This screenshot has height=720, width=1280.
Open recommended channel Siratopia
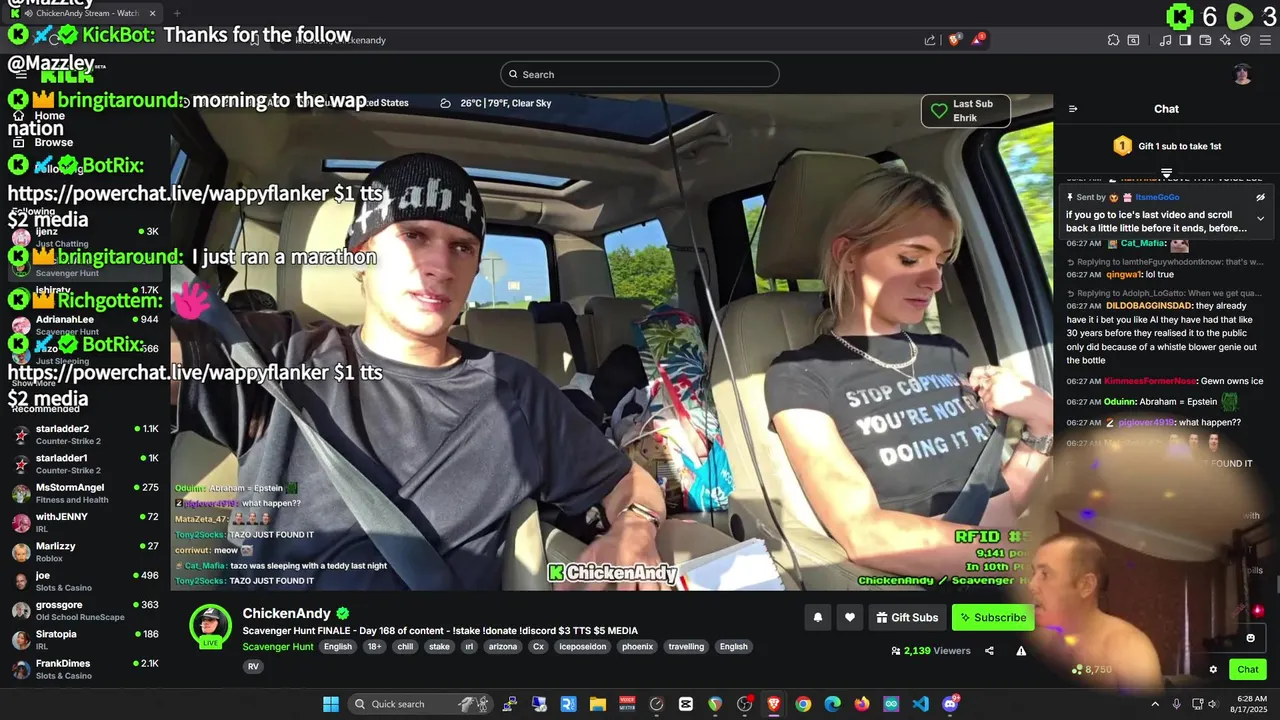(85, 640)
